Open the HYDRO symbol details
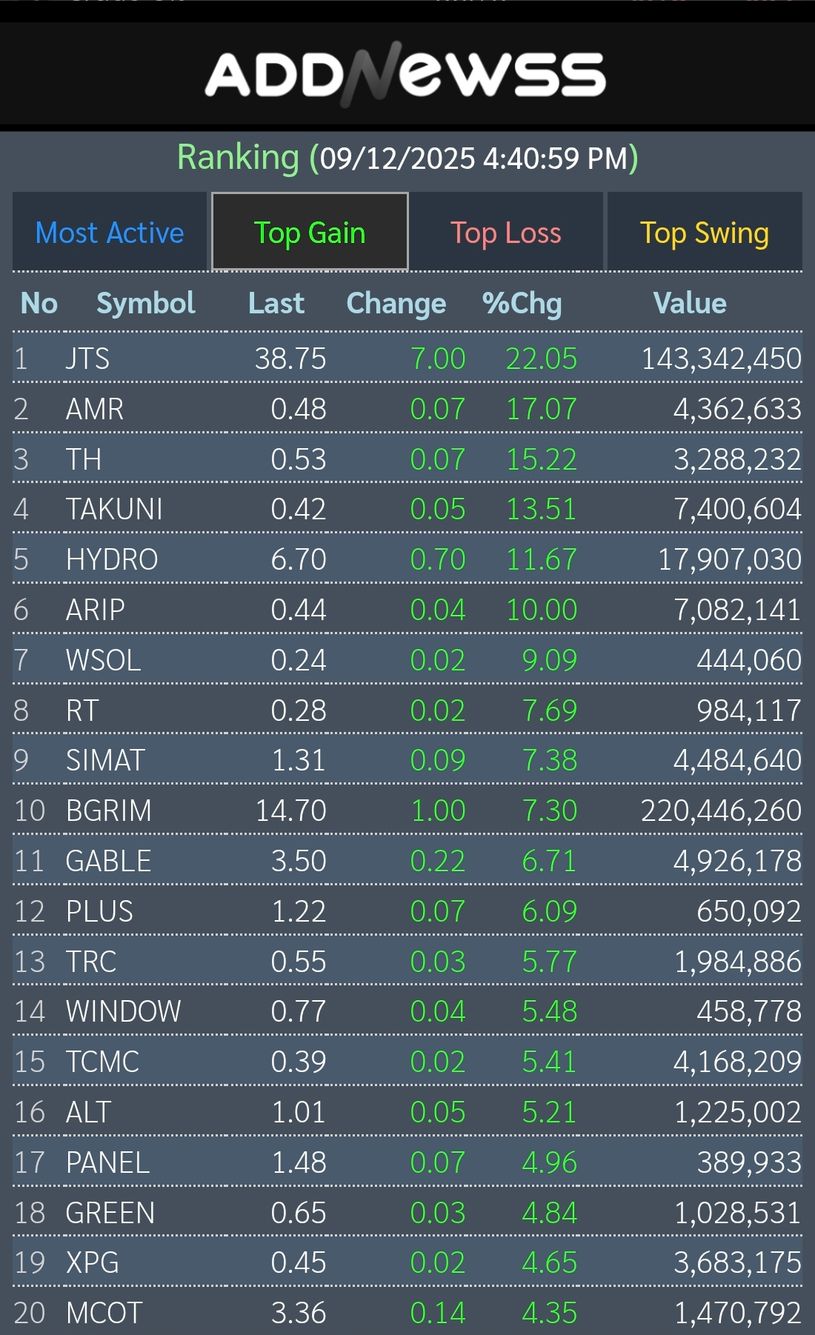The width and height of the screenshot is (815, 1335). pos(112,559)
